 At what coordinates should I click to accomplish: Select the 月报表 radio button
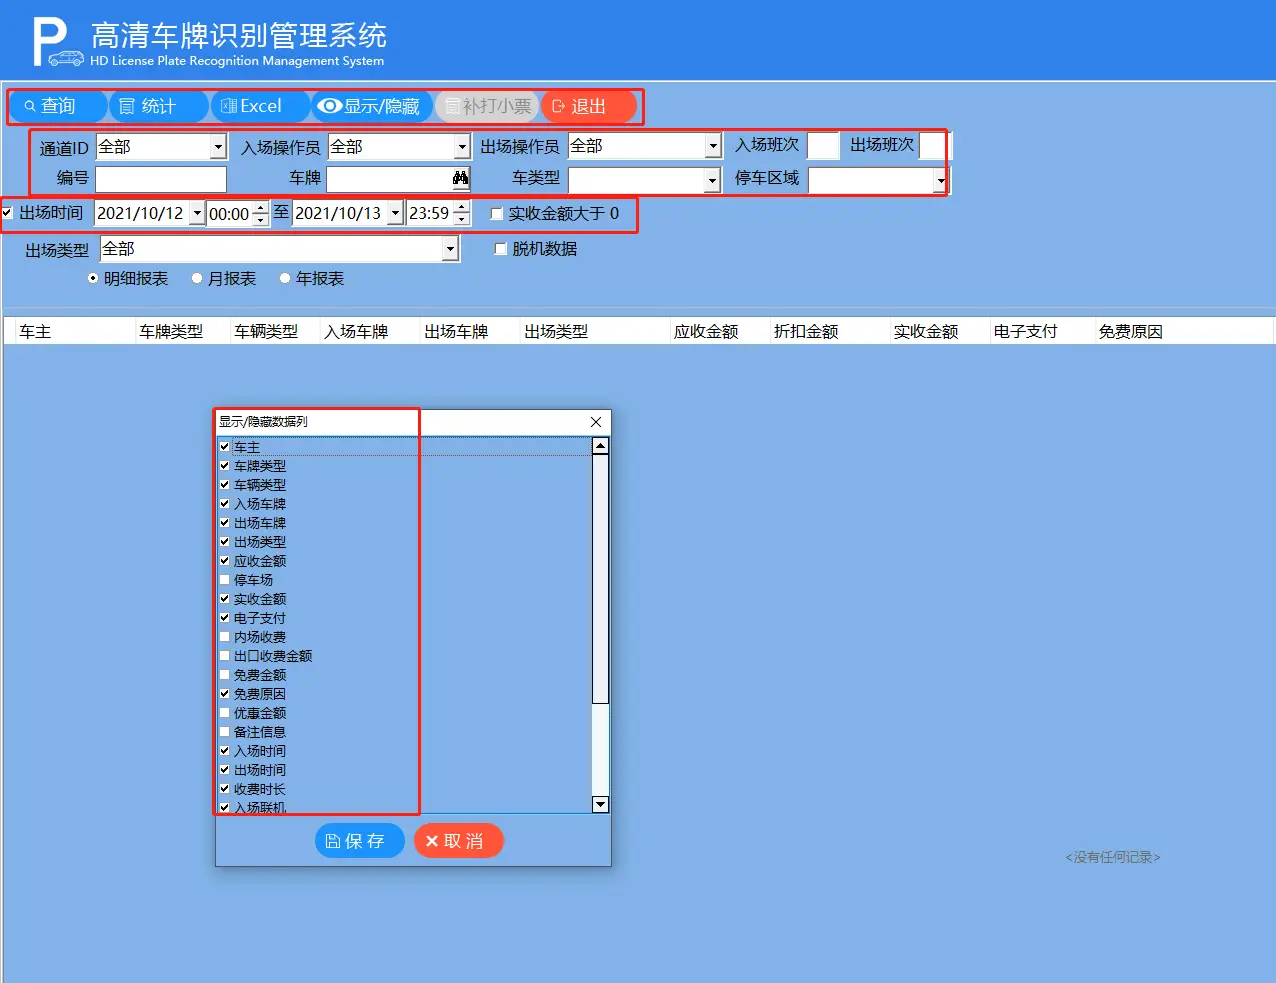point(197,279)
